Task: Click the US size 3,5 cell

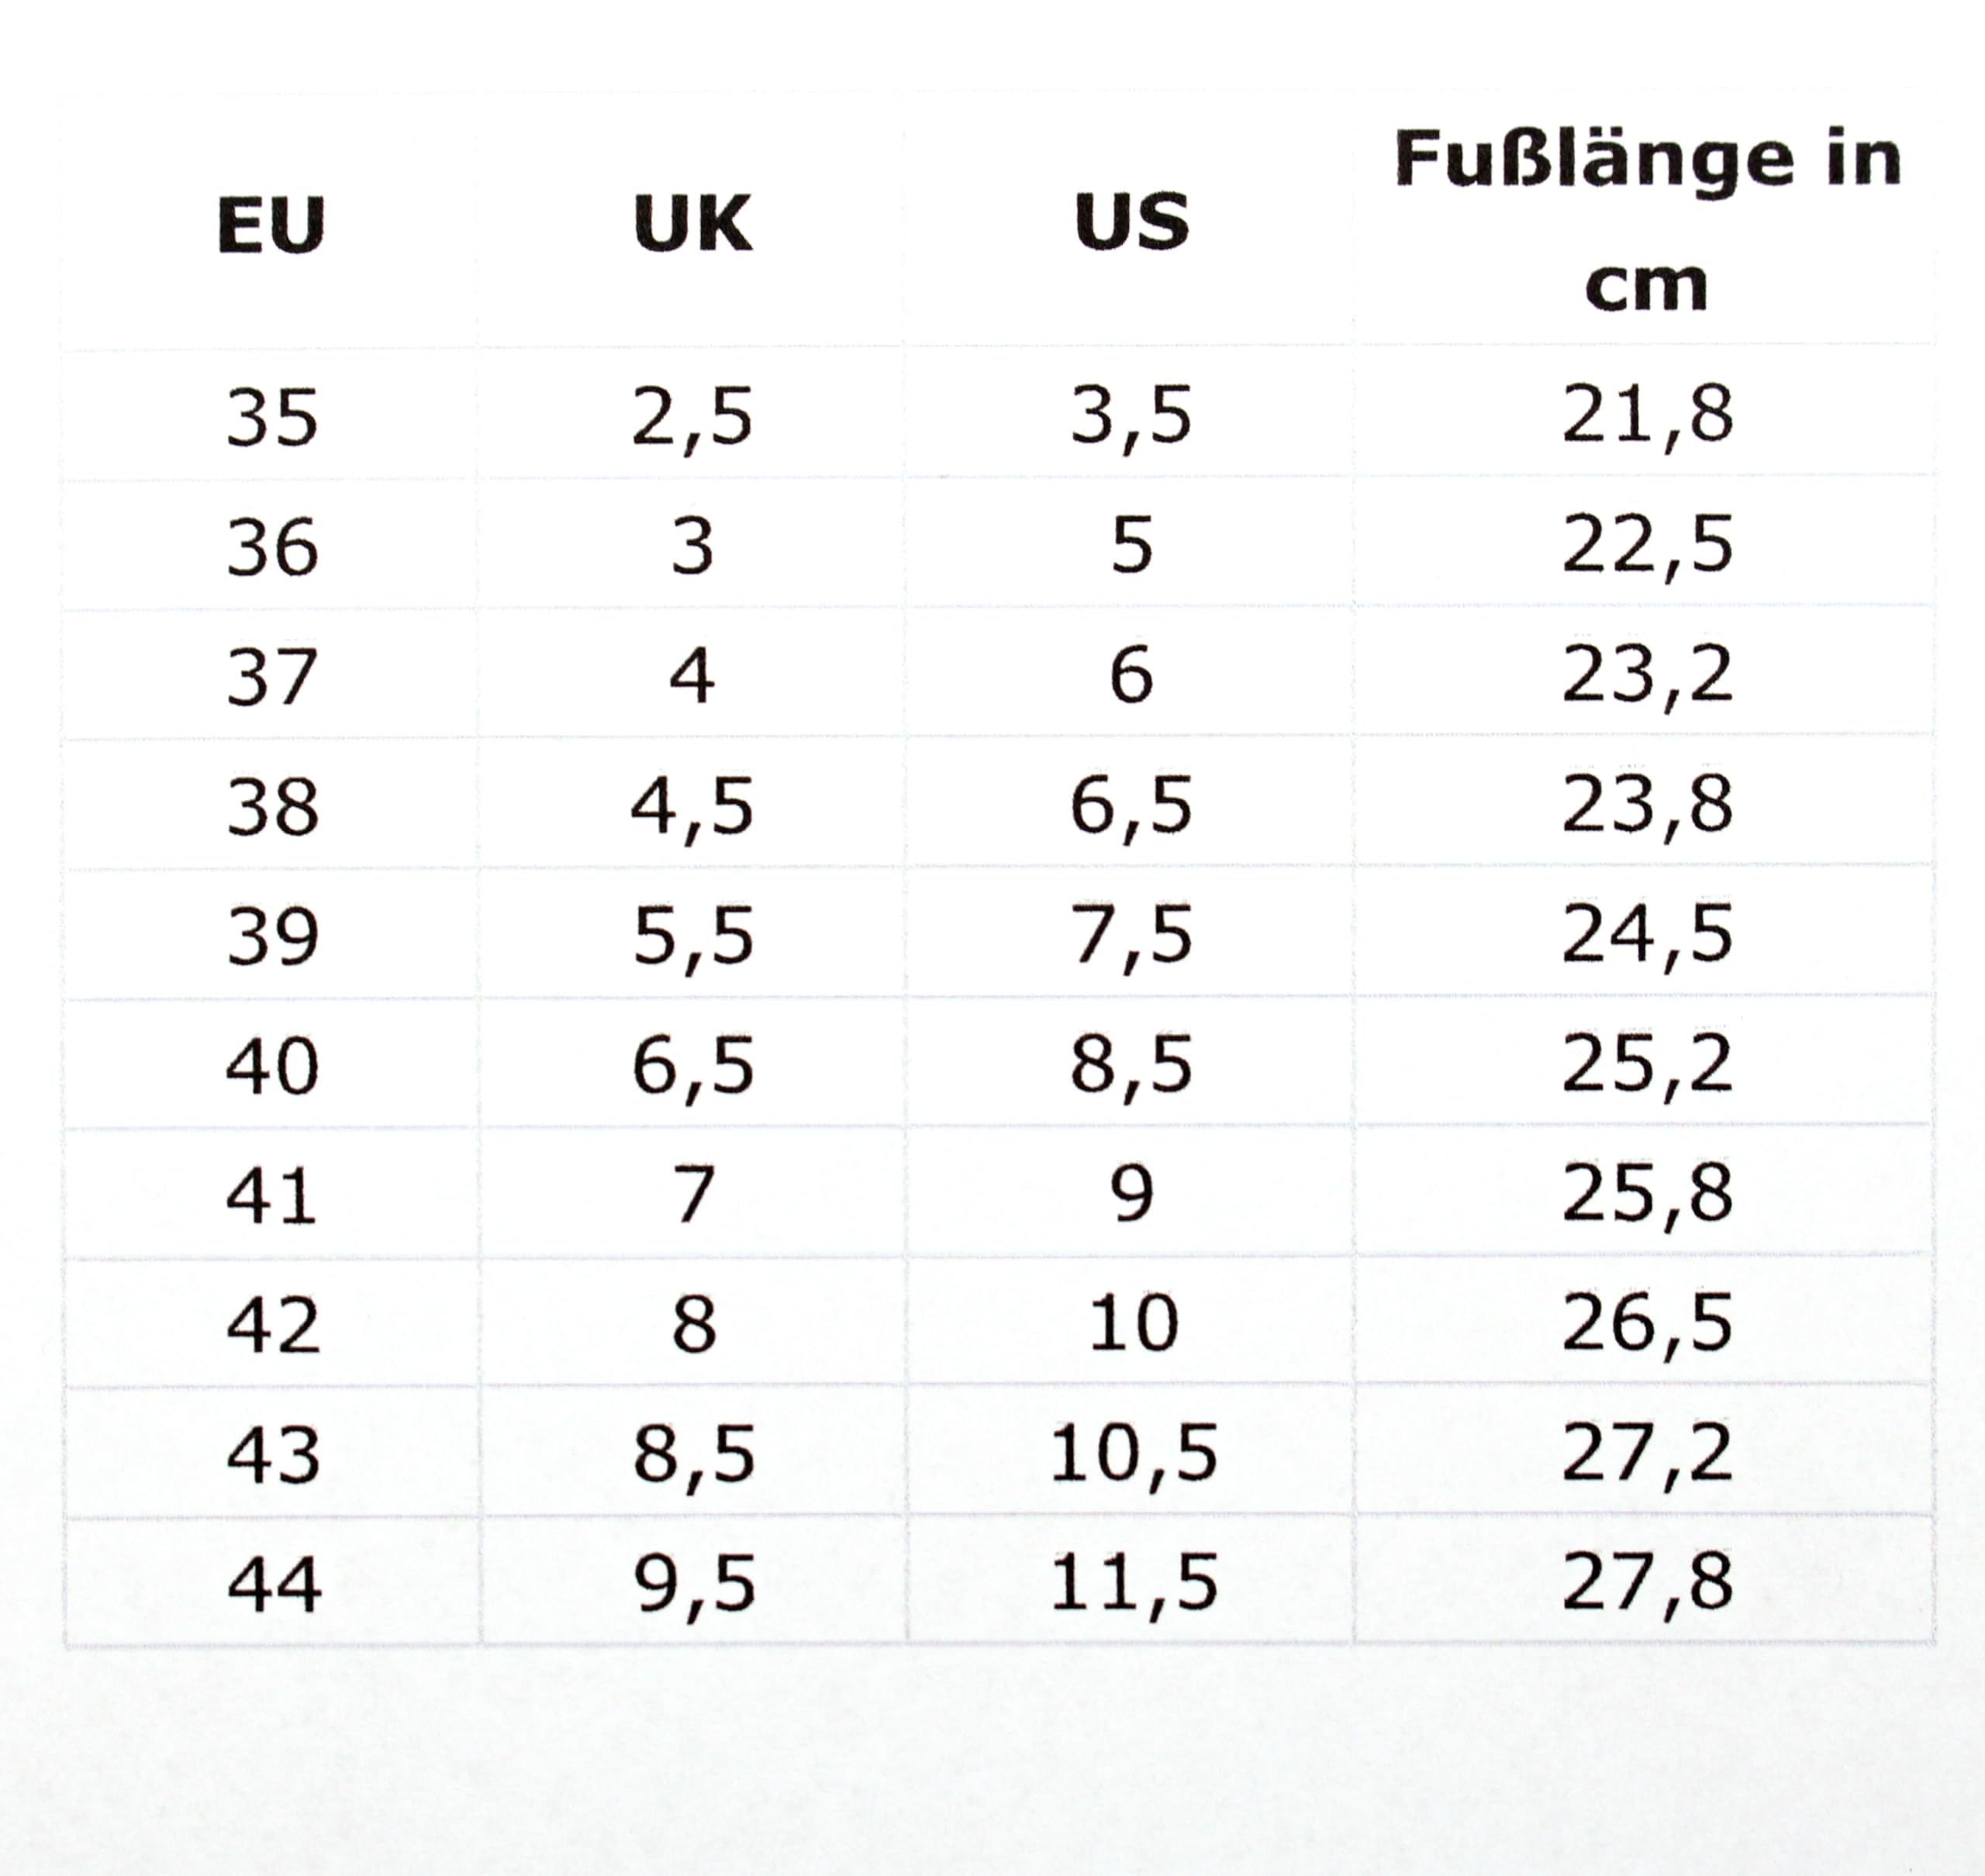Action: click(x=1131, y=416)
